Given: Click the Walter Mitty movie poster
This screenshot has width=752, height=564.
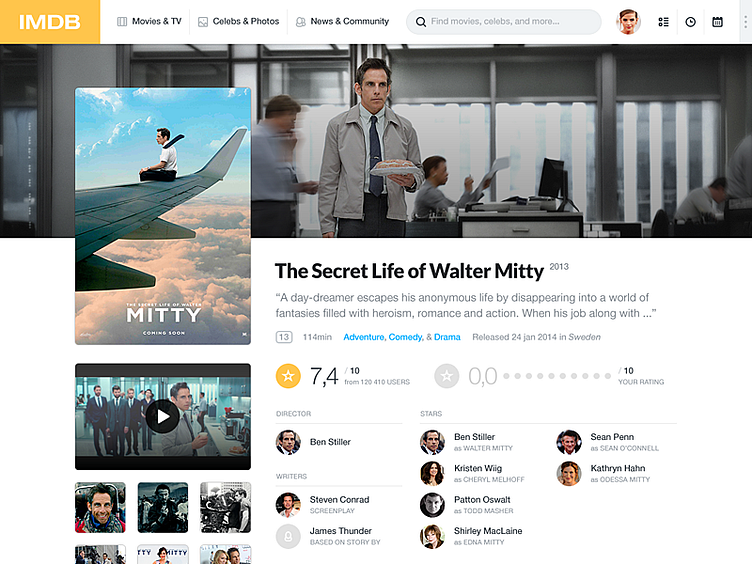Looking at the screenshot, I should [x=163, y=216].
